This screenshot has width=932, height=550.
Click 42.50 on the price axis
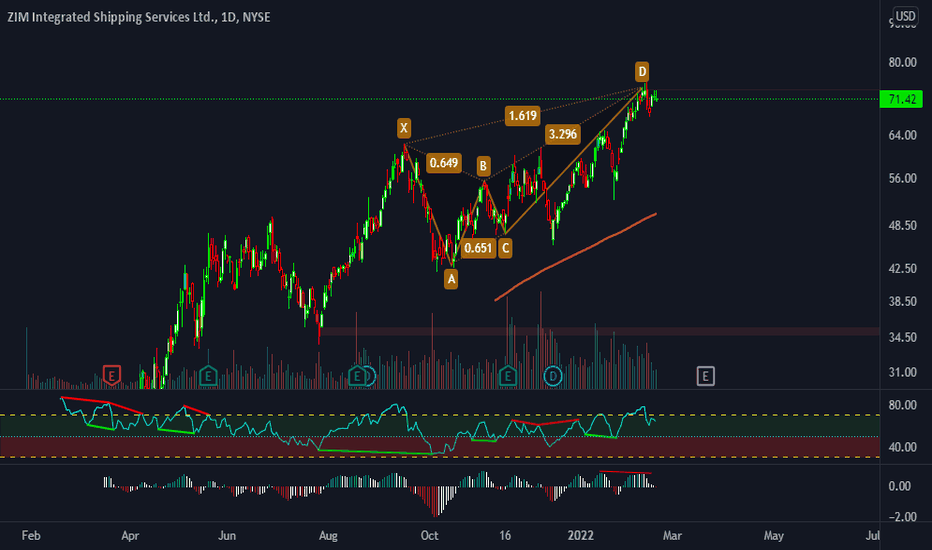pos(902,269)
